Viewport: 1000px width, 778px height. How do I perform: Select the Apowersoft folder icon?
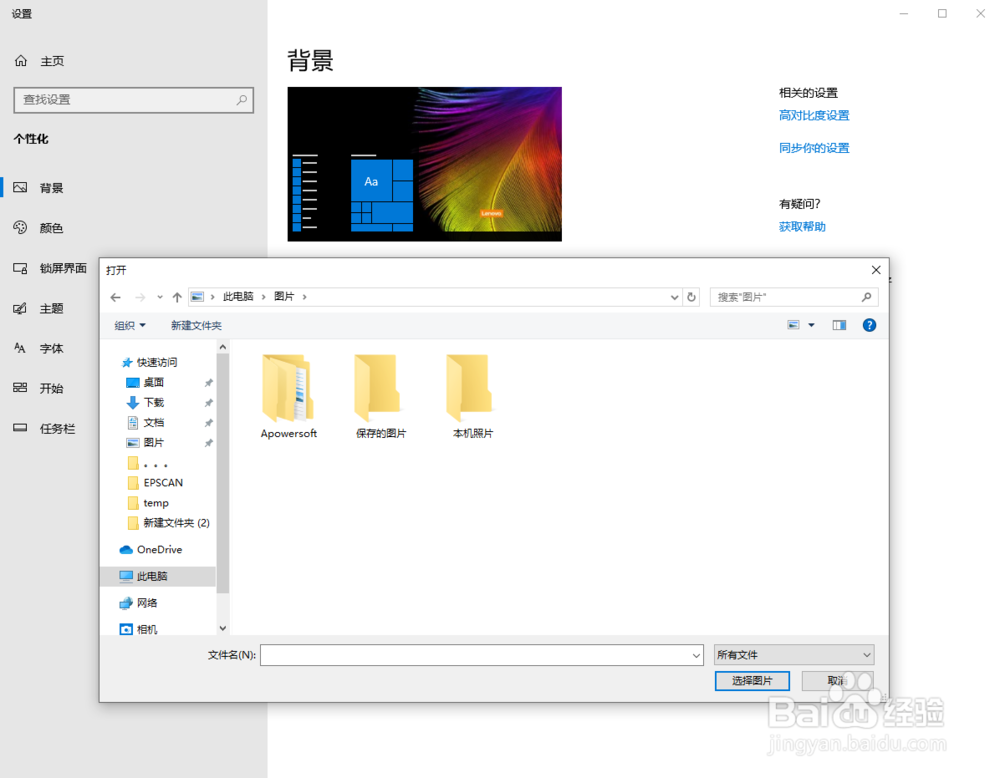[288, 388]
